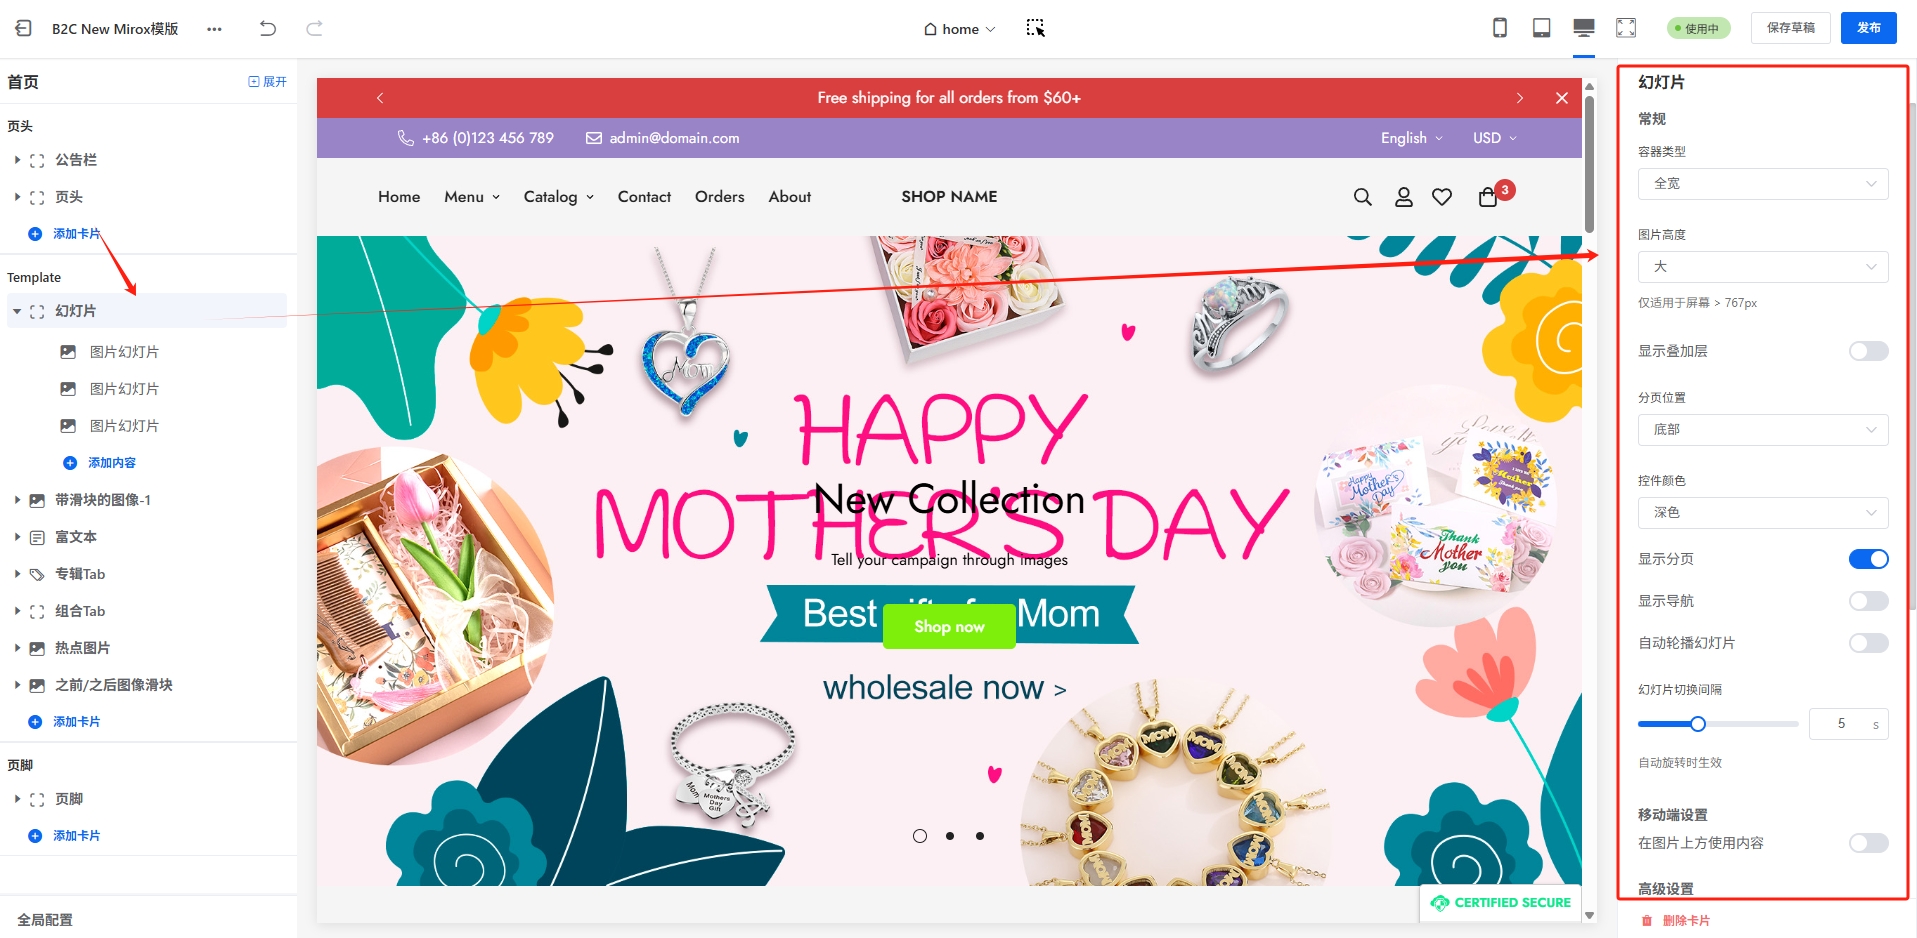Screen dimensions: 1917x938
Task: Switch to mobile phone preview icon
Action: point(1500,28)
